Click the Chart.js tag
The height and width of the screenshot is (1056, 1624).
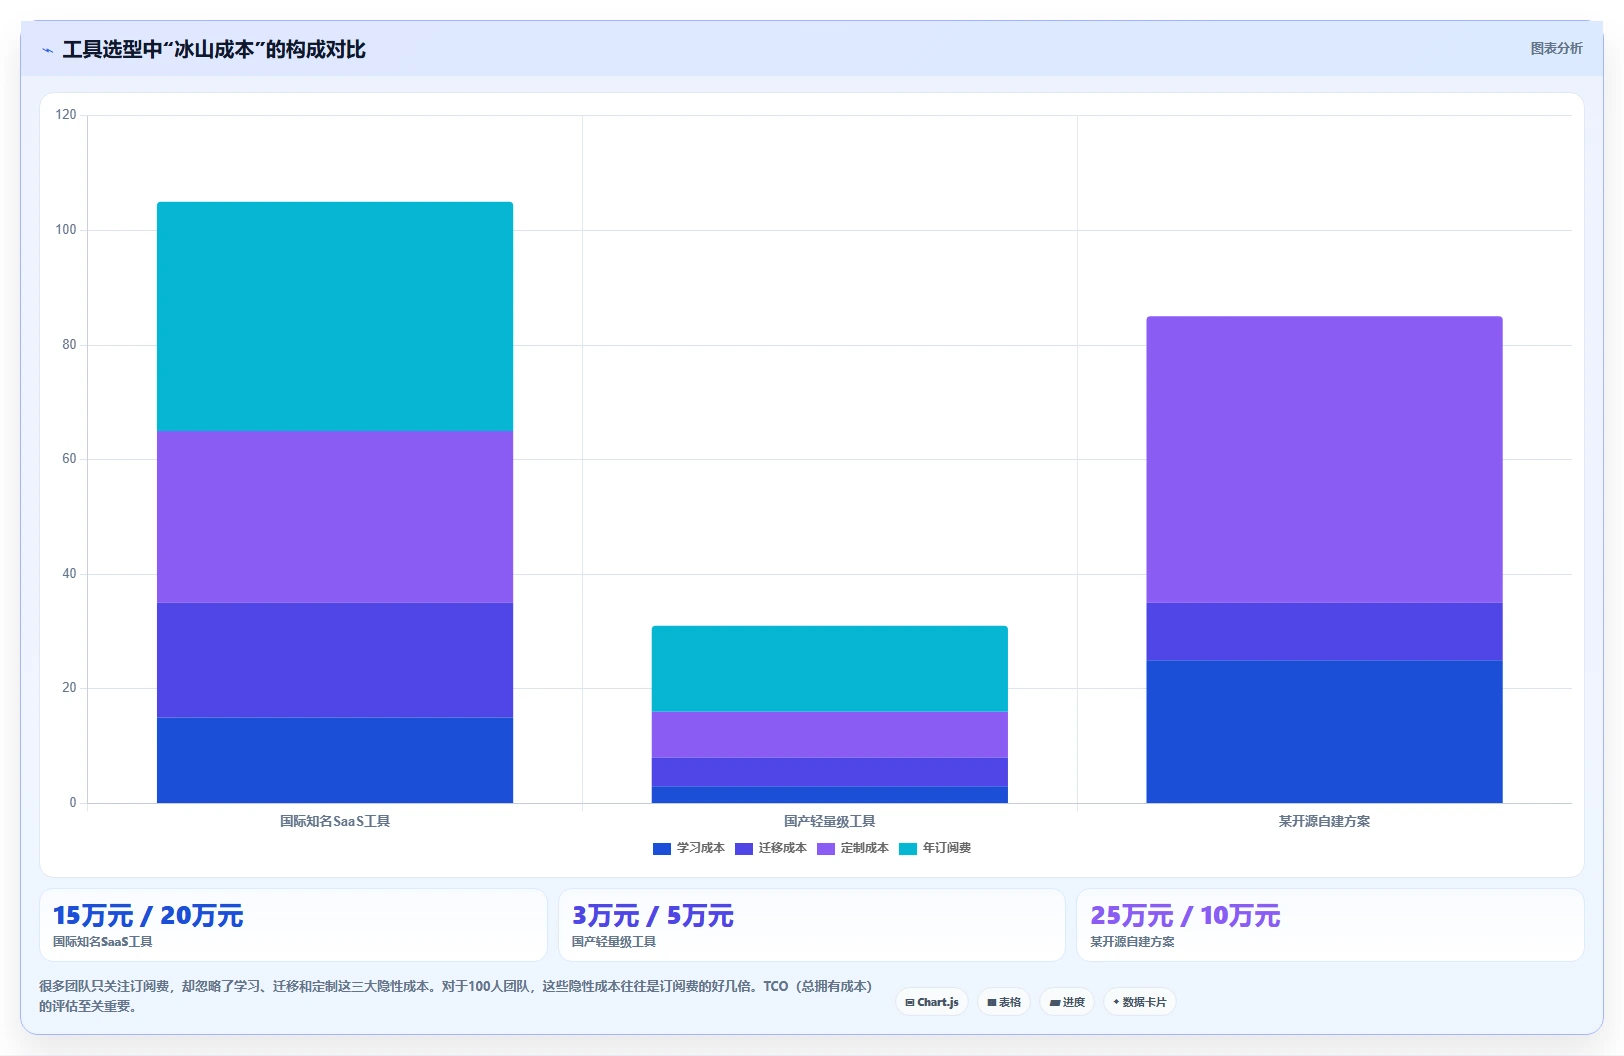932,1002
